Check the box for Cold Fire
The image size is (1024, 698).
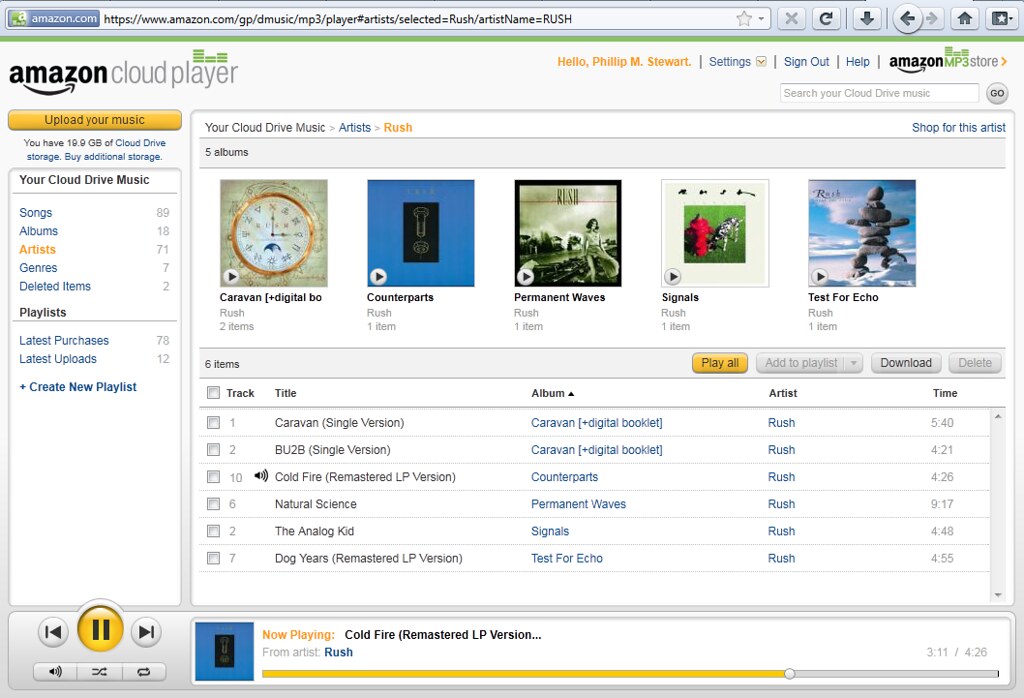point(213,477)
